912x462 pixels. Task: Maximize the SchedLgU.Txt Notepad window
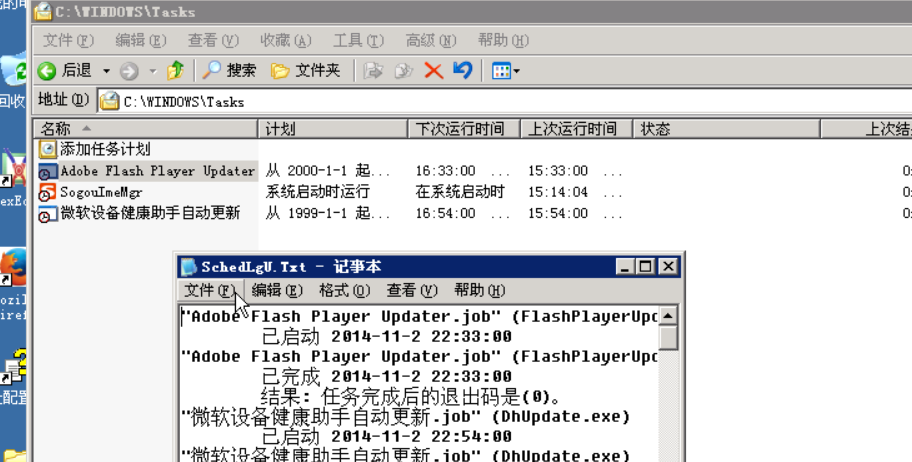click(x=645, y=266)
